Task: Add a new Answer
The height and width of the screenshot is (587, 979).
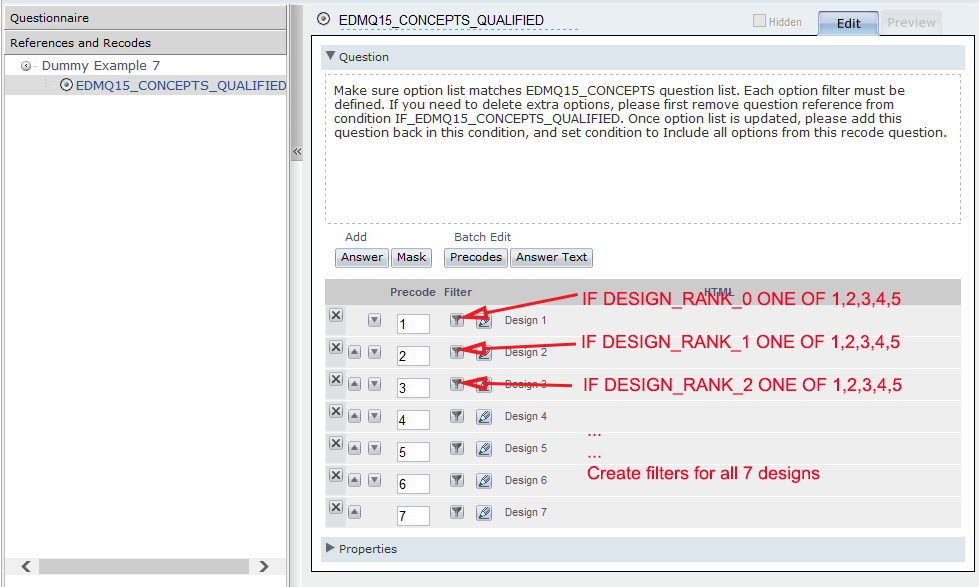Action: pos(362,257)
